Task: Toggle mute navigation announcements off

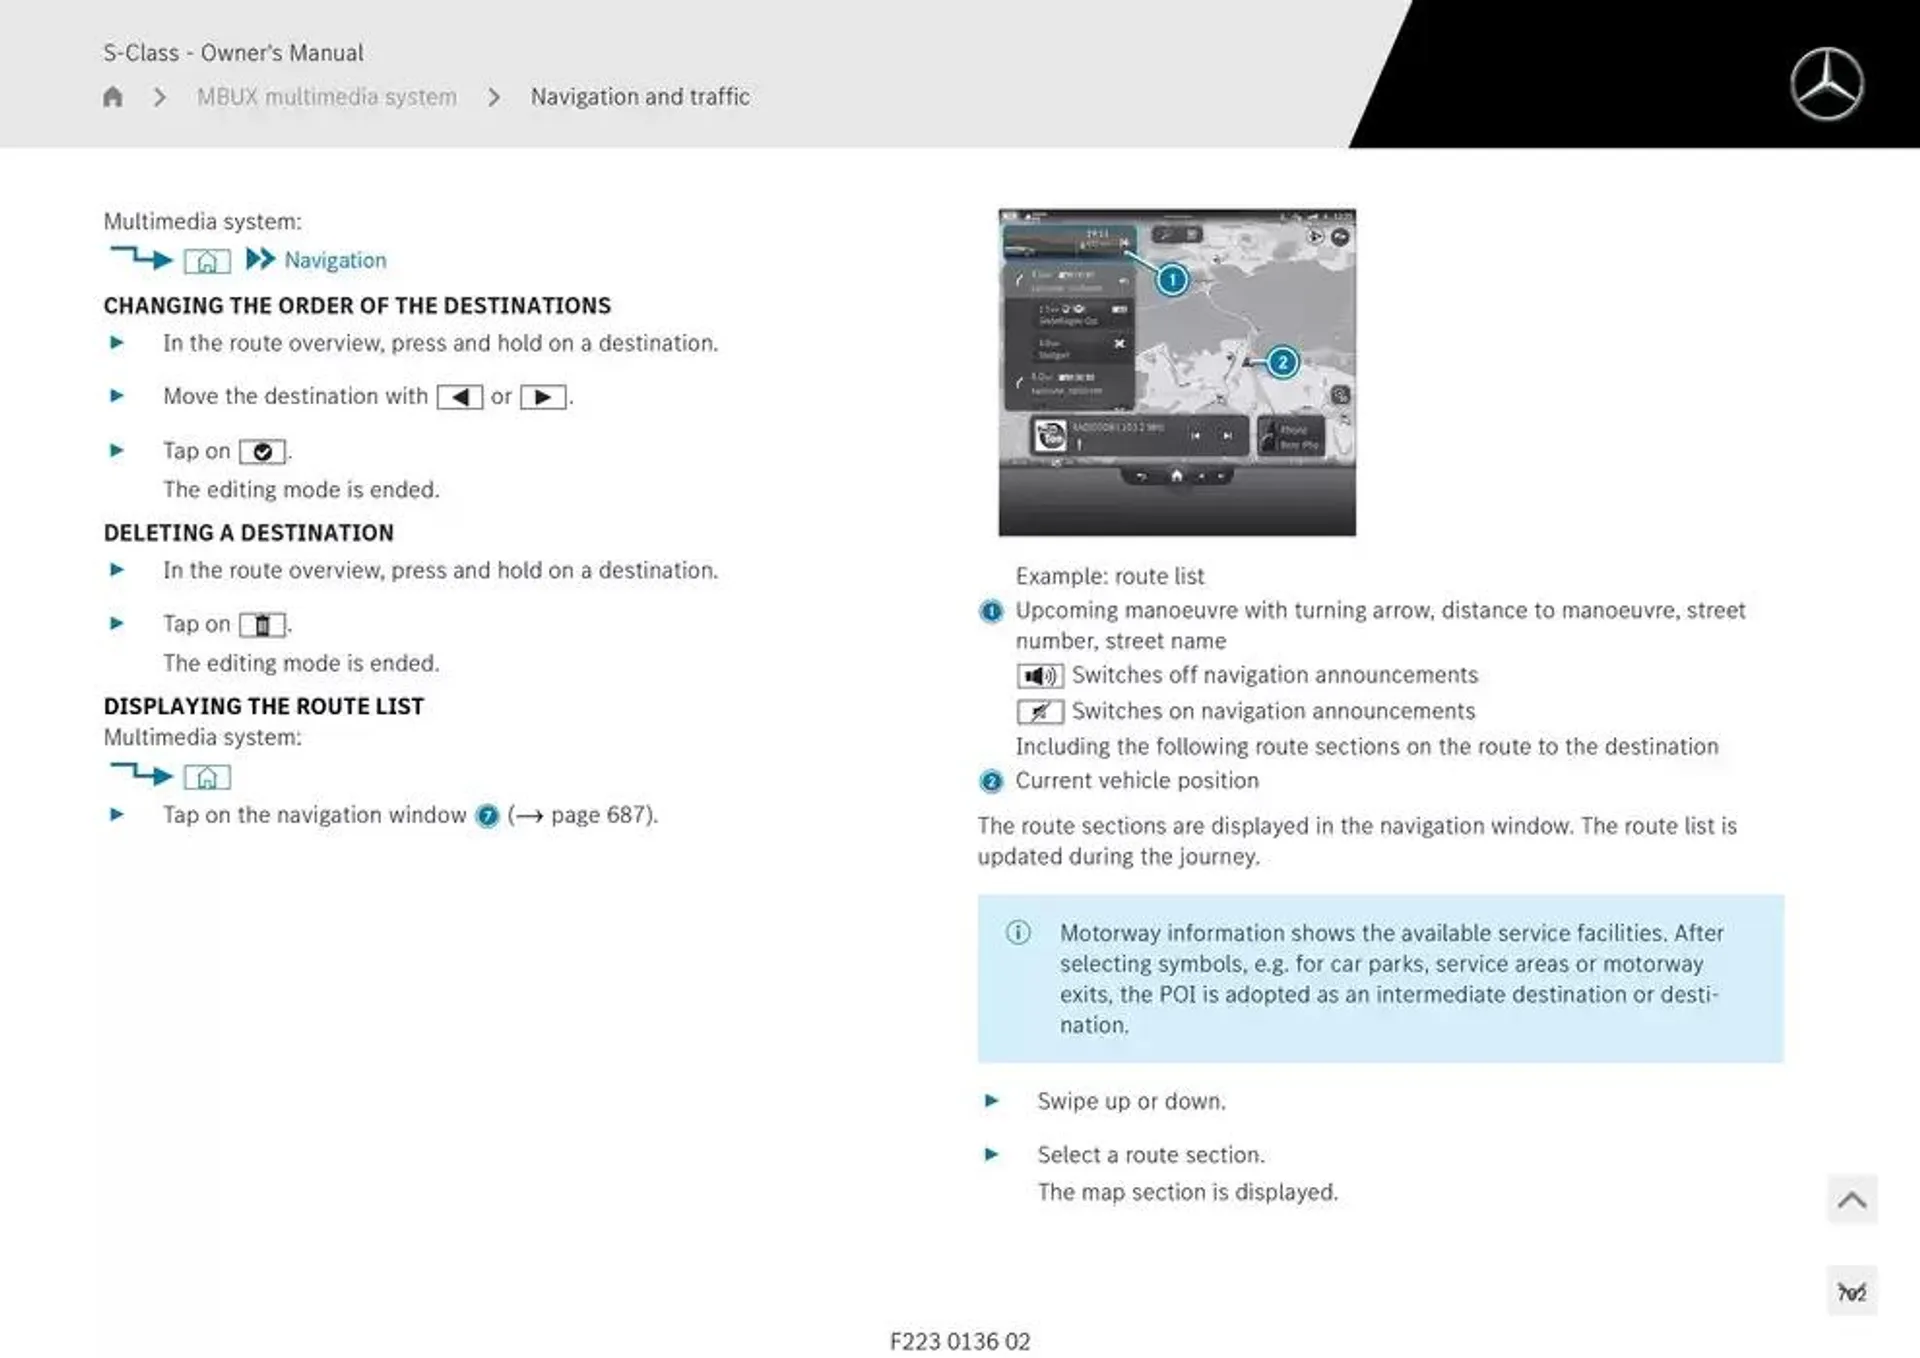Action: 1039,675
